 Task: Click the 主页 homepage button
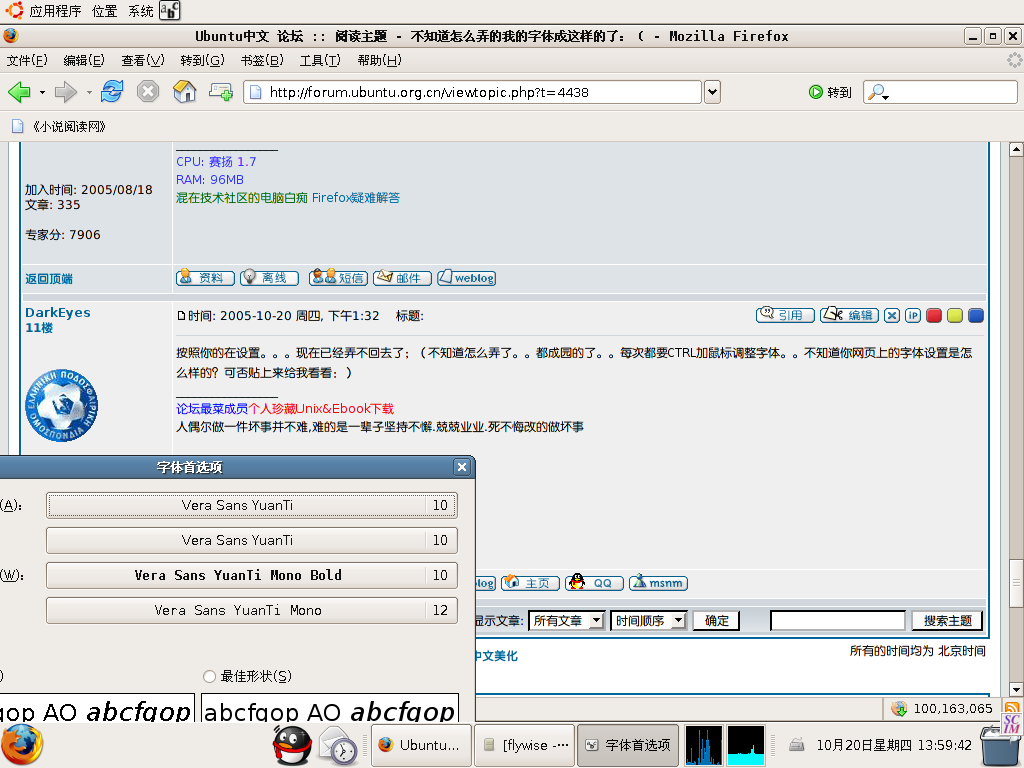tap(530, 583)
